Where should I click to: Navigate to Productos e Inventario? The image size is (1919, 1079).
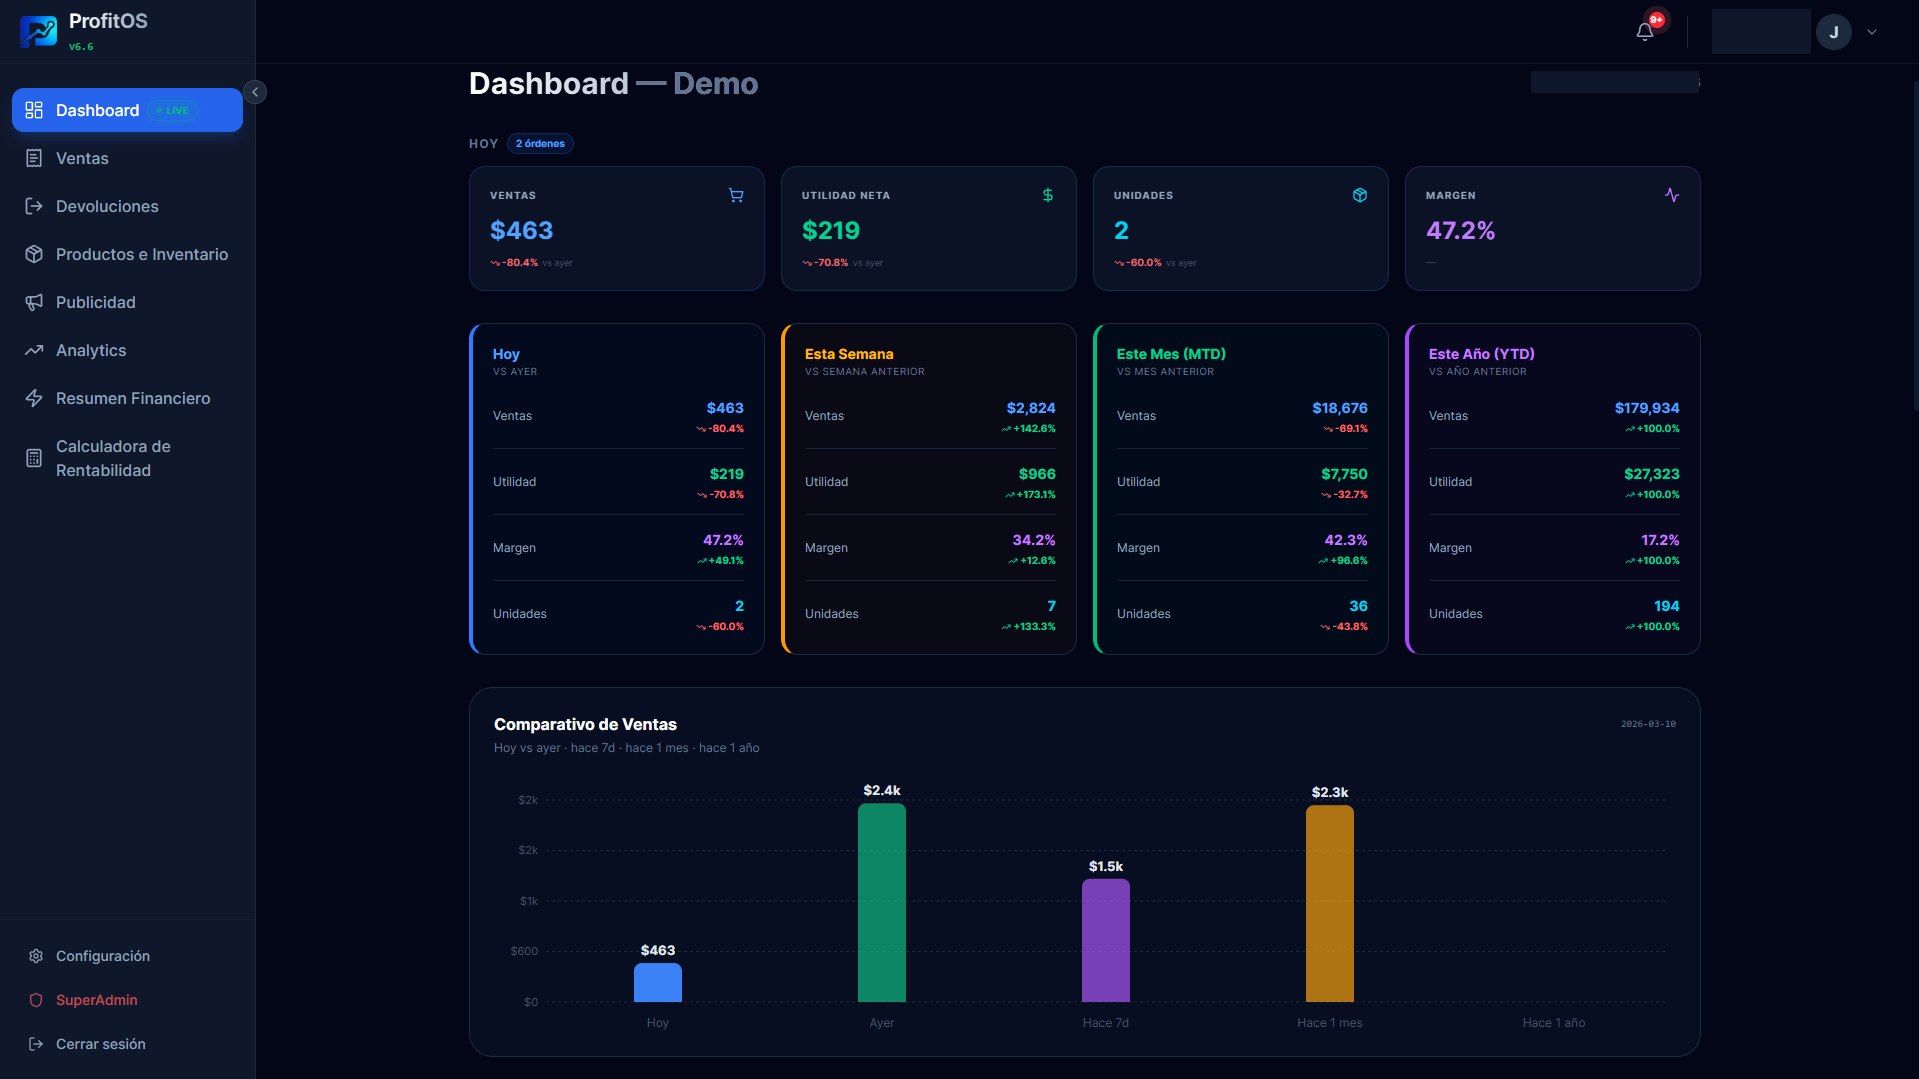tap(127, 254)
